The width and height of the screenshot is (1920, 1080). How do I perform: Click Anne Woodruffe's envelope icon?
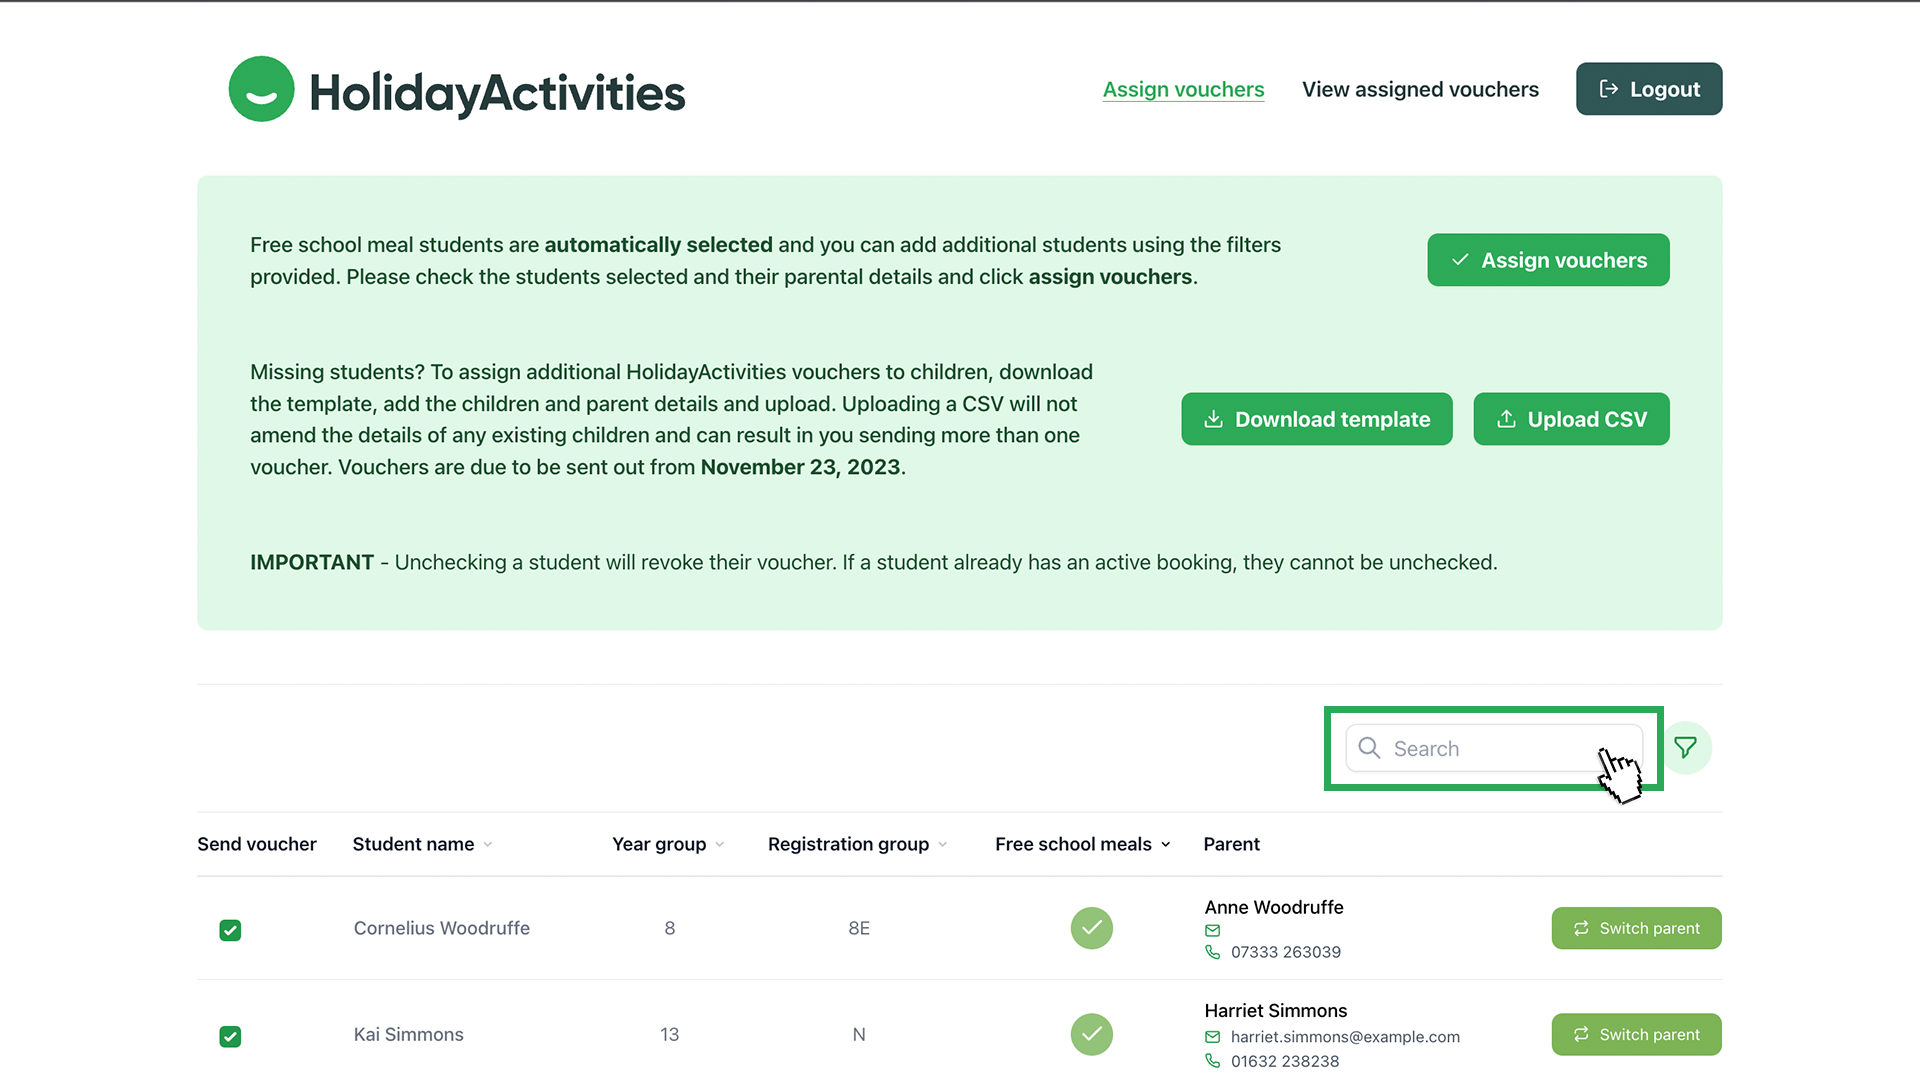coord(1212,930)
